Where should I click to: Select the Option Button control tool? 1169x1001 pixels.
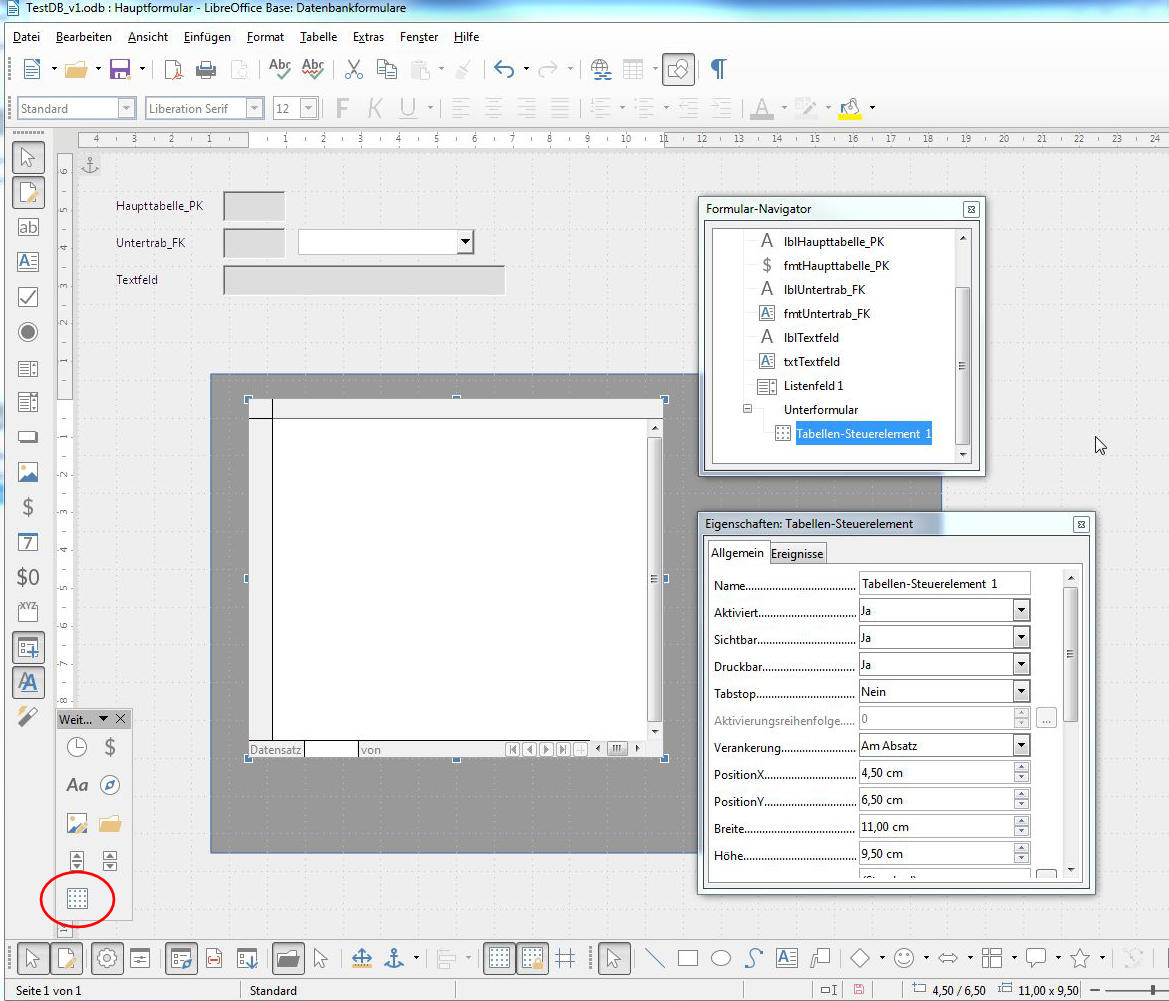[28, 332]
